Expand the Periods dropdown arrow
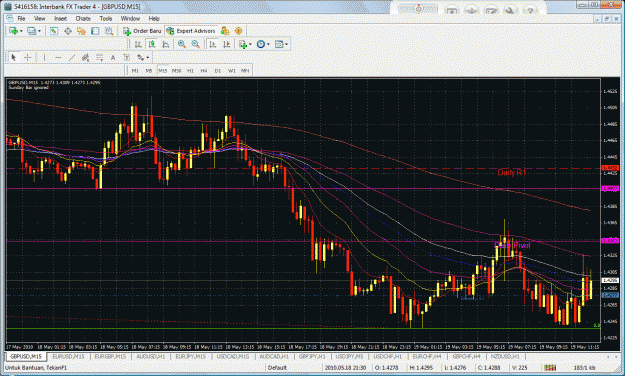The image size is (625, 376). click(x=269, y=44)
